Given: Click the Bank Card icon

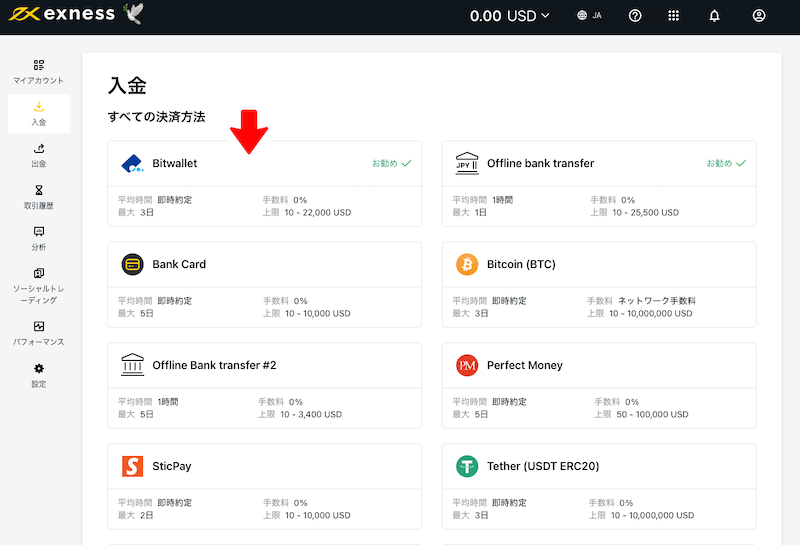Looking at the screenshot, I should click(132, 264).
